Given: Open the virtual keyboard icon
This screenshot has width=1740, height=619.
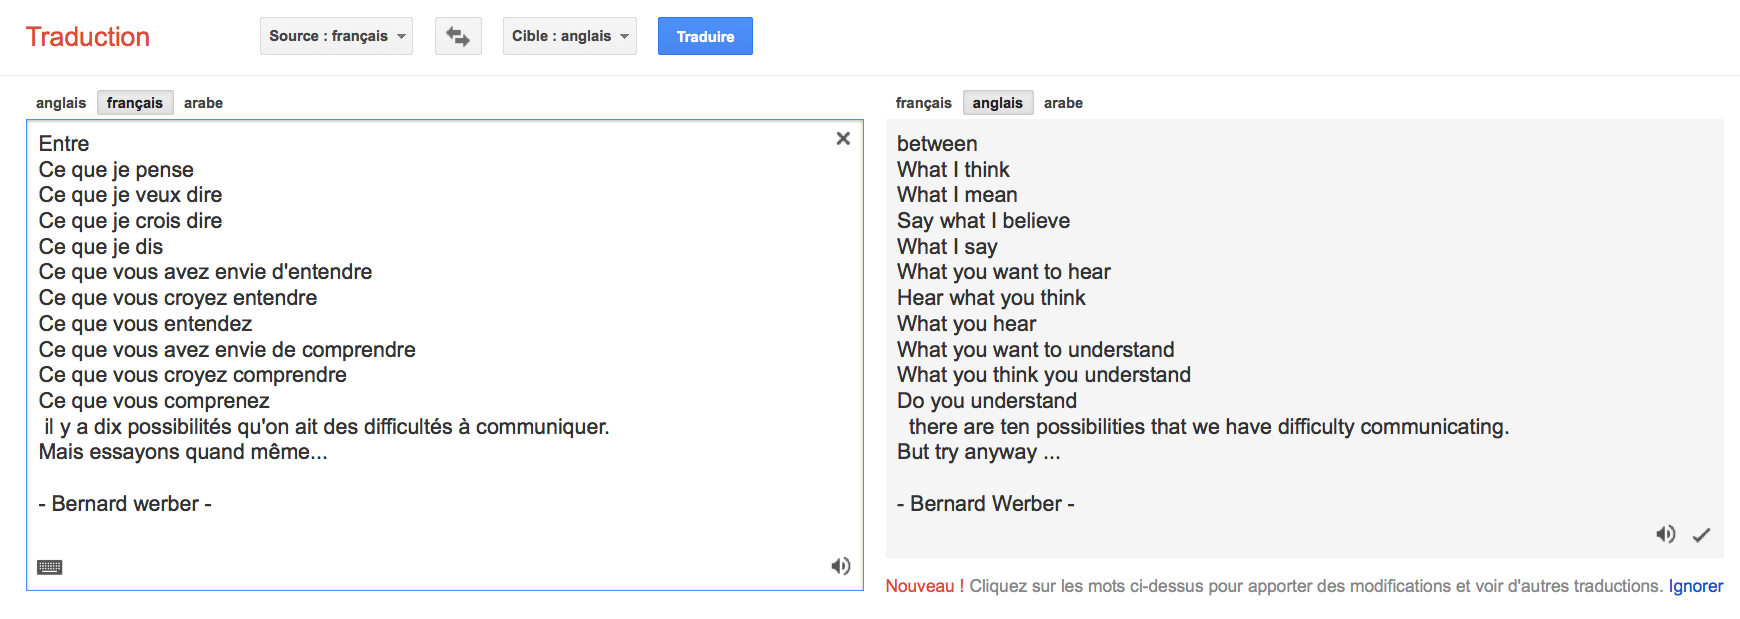Looking at the screenshot, I should (50, 567).
